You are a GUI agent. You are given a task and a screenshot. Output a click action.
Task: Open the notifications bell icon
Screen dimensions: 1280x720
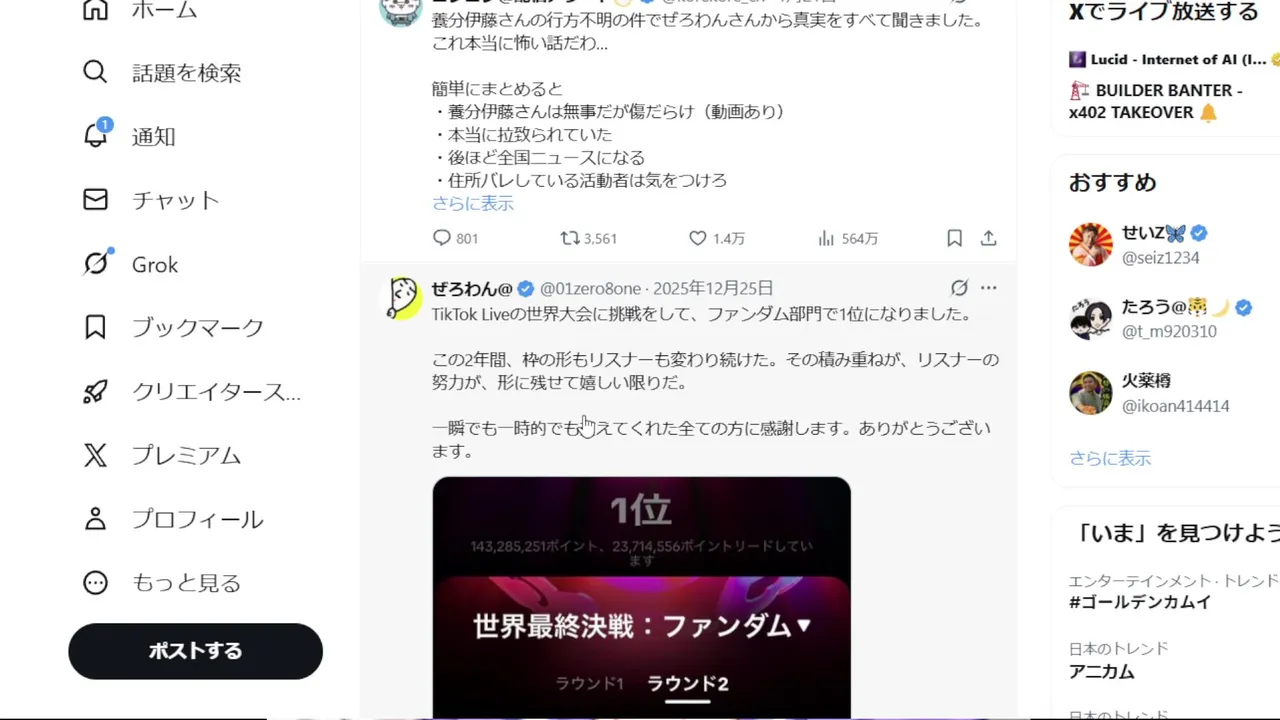[x=96, y=134]
